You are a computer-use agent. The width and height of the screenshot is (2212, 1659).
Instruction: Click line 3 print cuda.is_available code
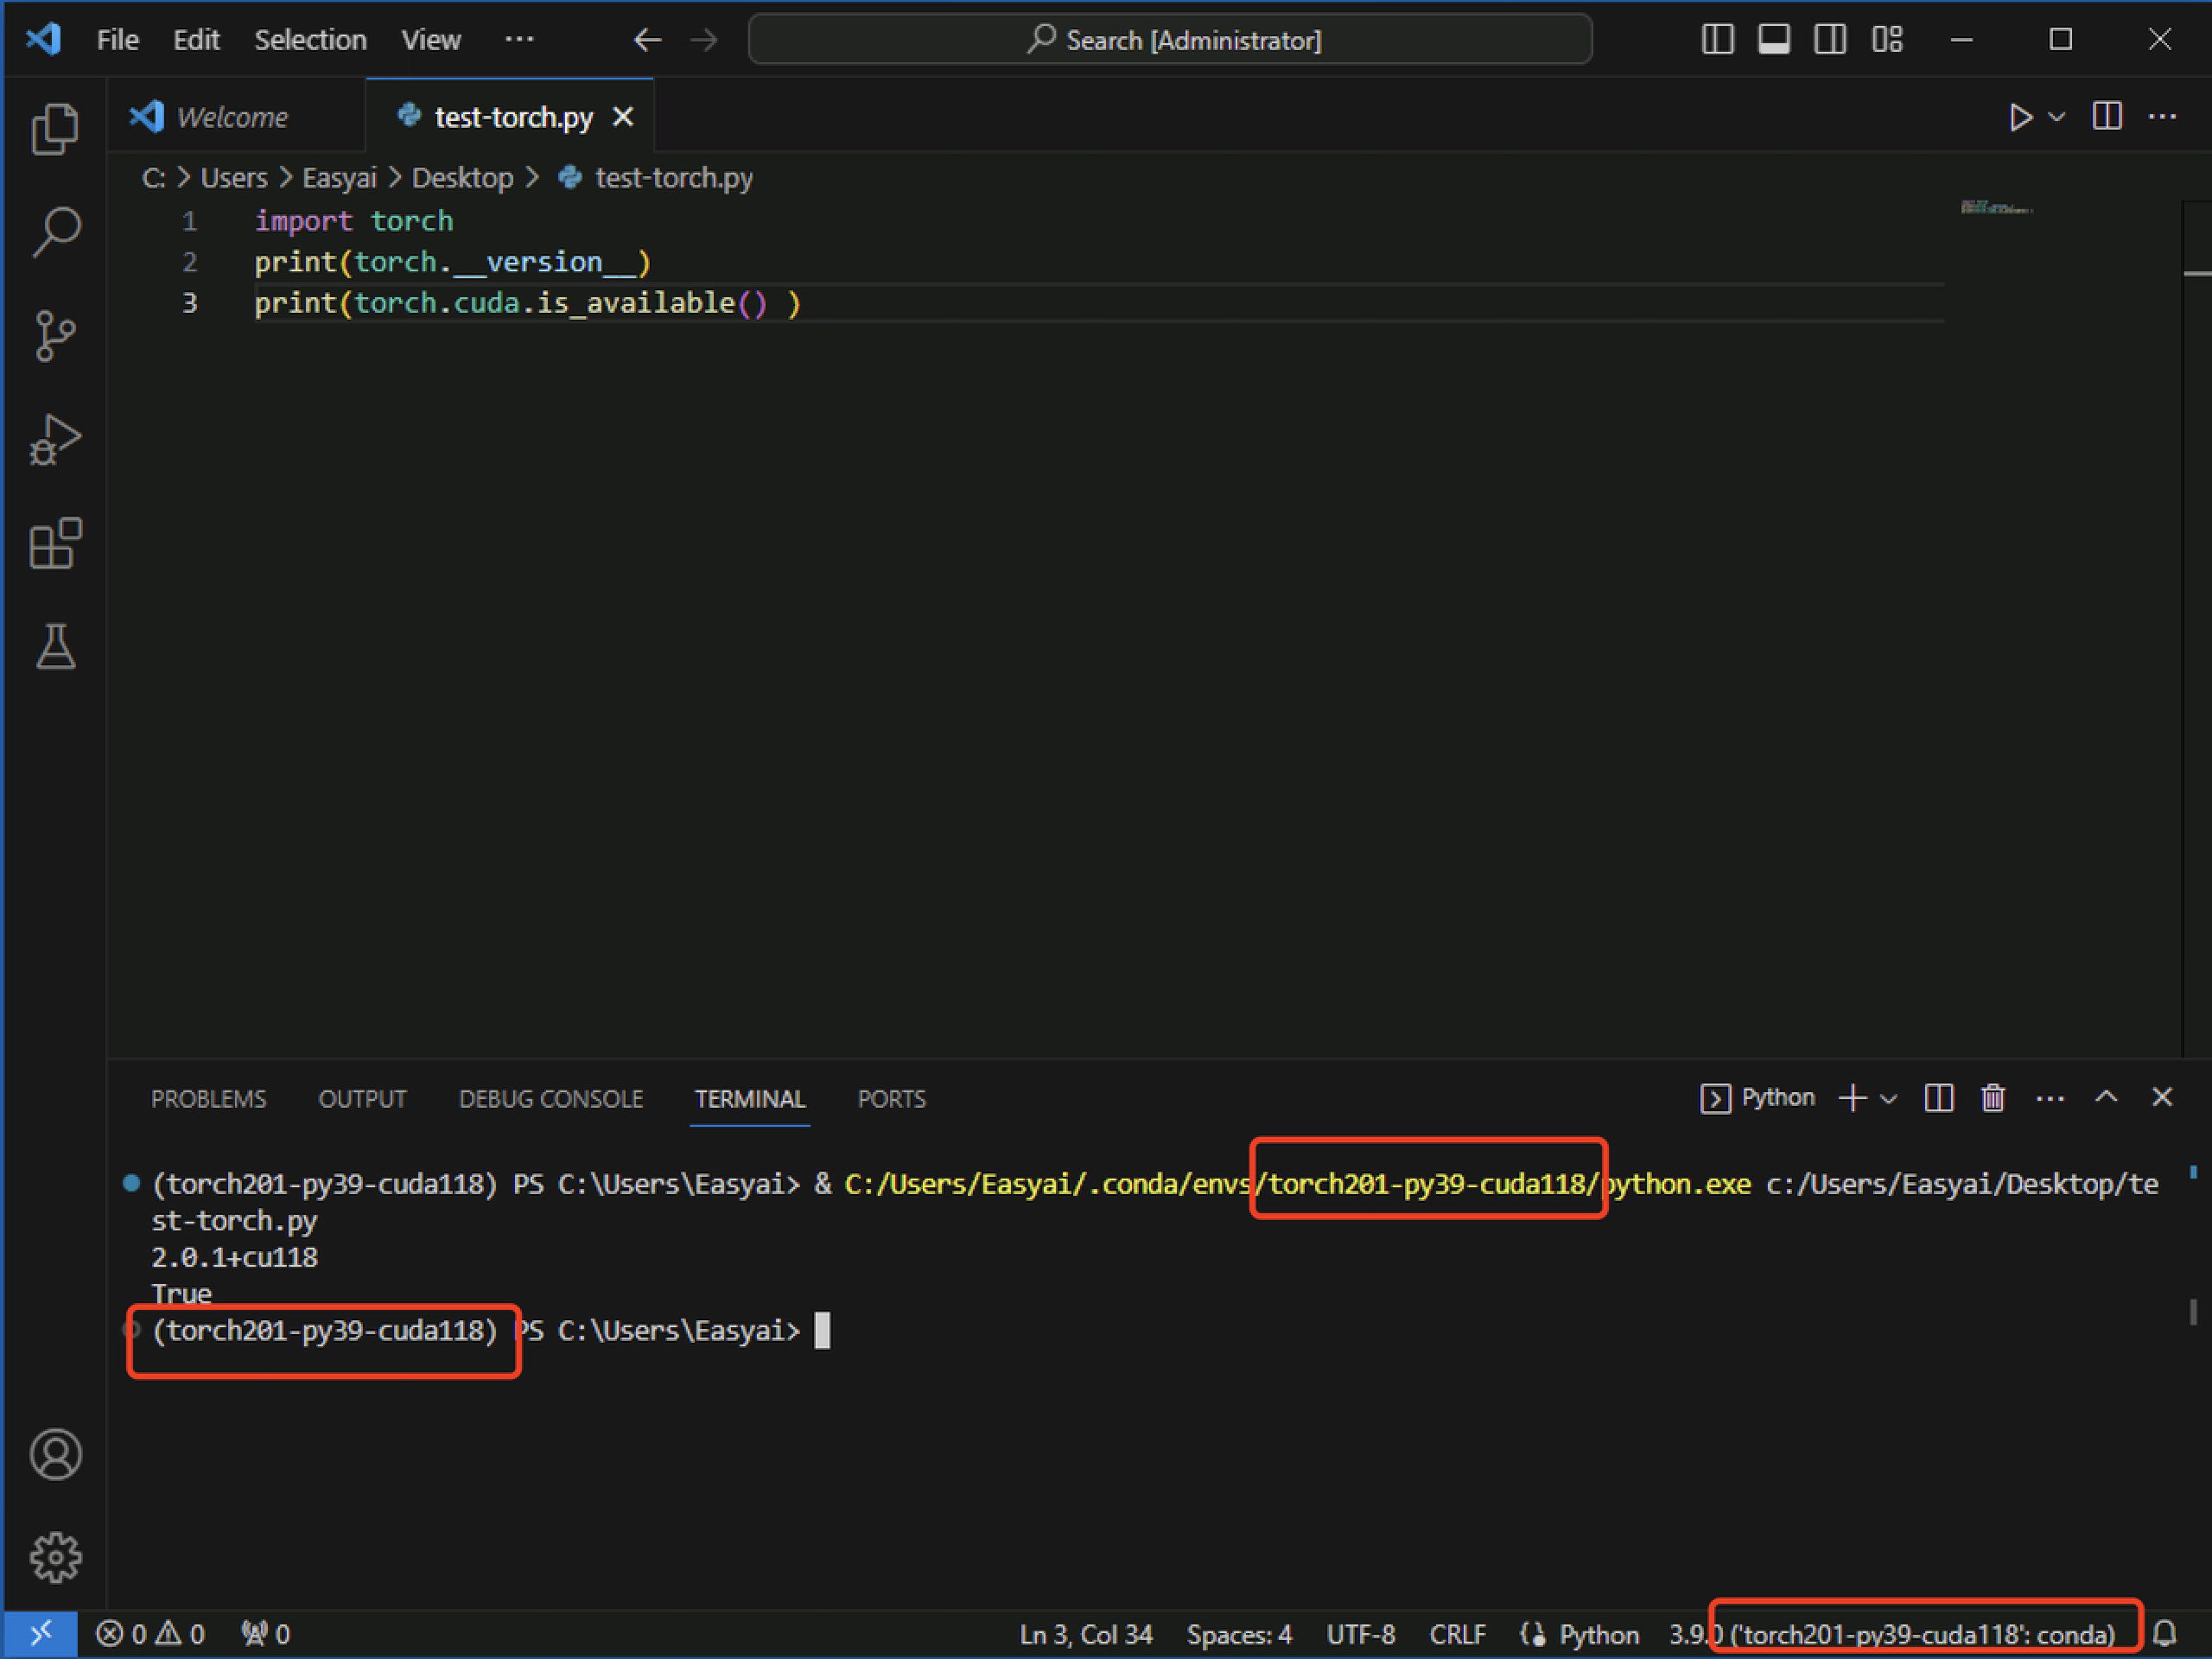pos(527,303)
